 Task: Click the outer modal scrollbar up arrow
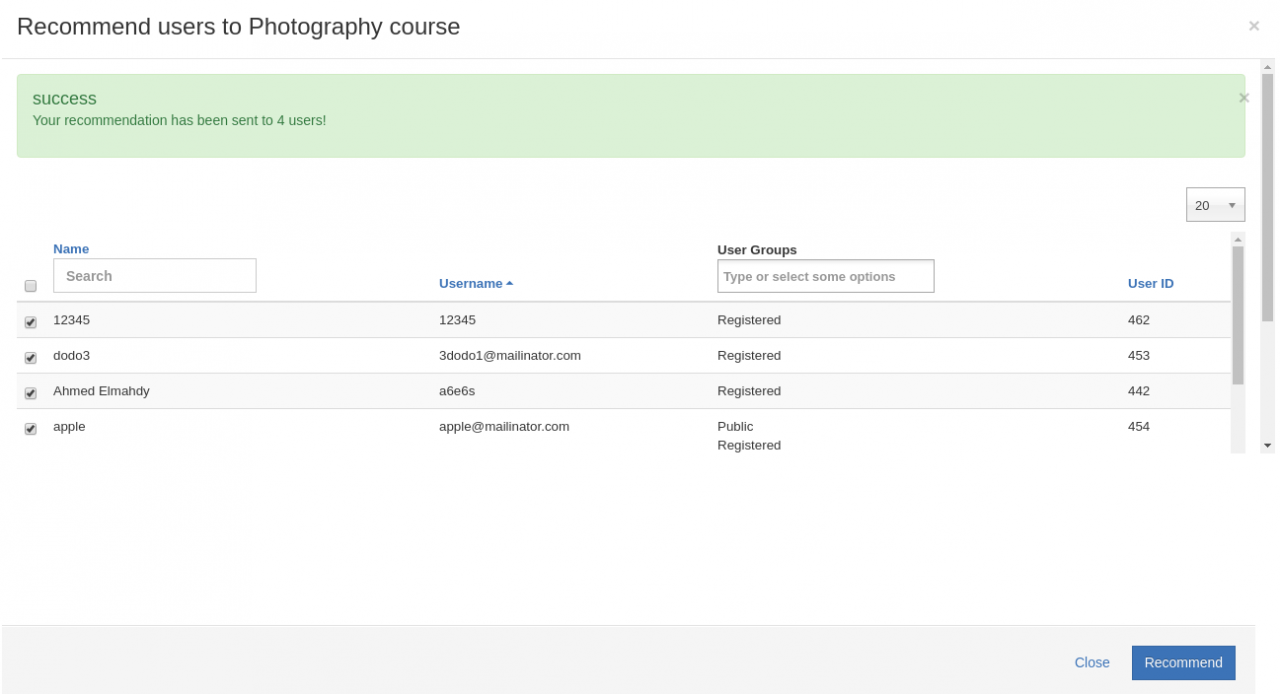[x=1267, y=67]
